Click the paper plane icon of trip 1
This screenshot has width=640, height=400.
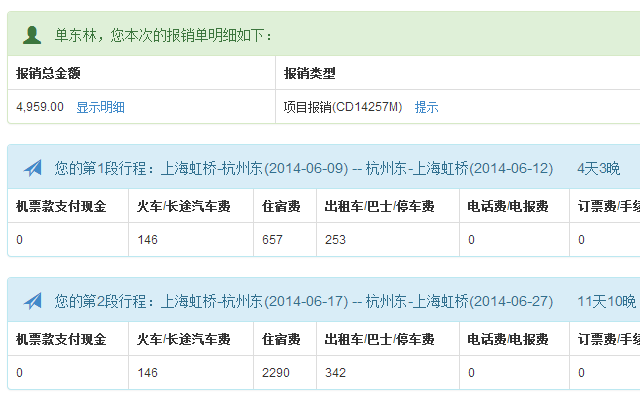tap(33, 168)
